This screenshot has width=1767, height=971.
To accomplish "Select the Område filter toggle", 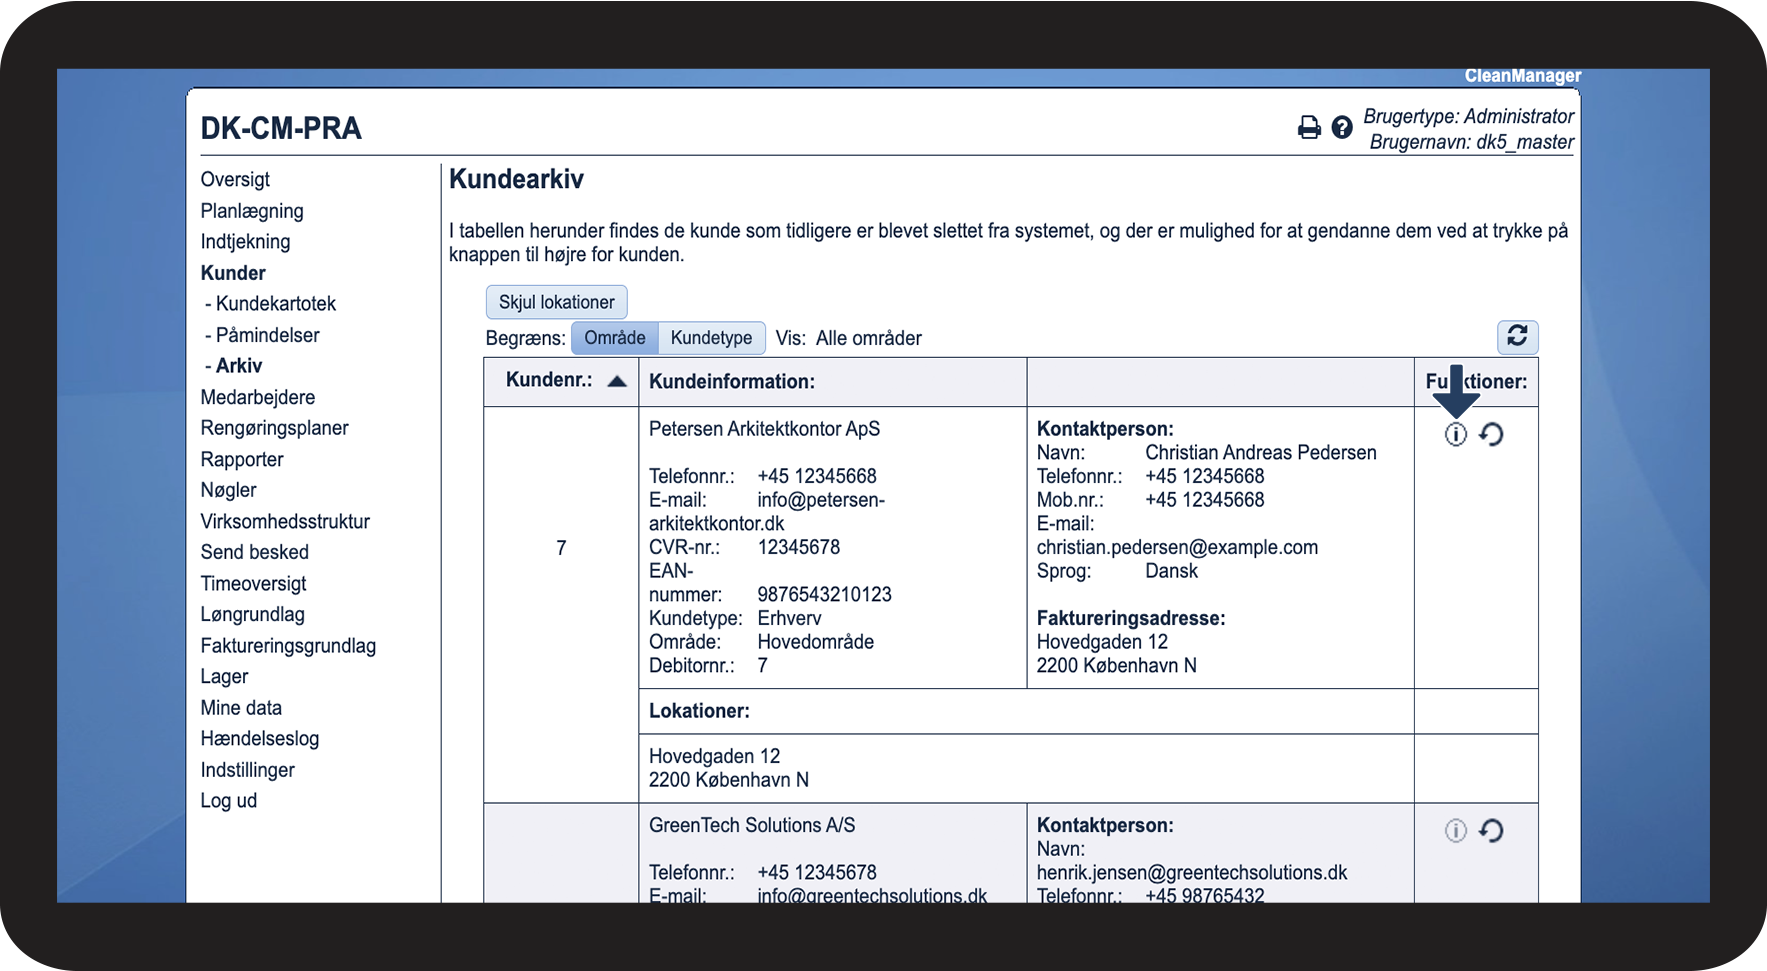I will point(614,338).
